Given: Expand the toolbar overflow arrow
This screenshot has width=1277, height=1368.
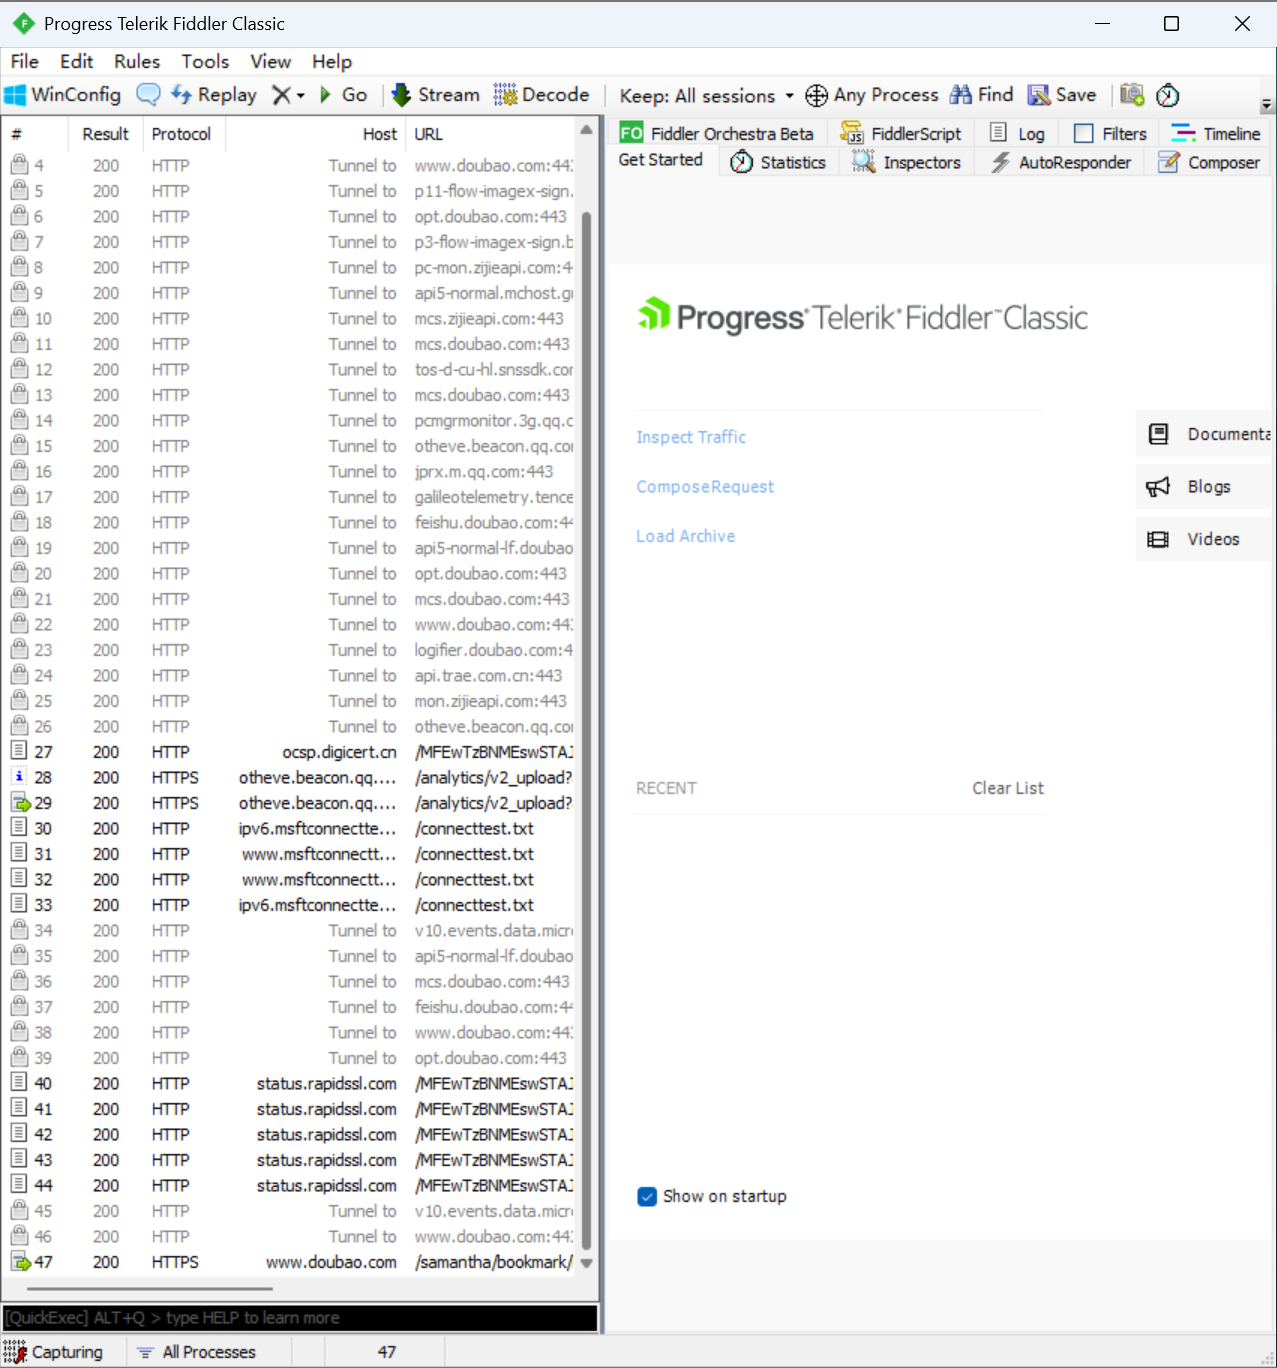Looking at the screenshot, I should tap(1266, 104).
